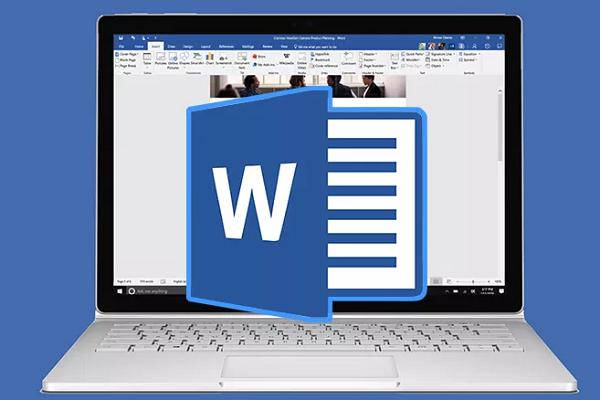Open the Cover Page dropdown
This screenshot has height=400, width=600.
pyautogui.click(x=128, y=55)
